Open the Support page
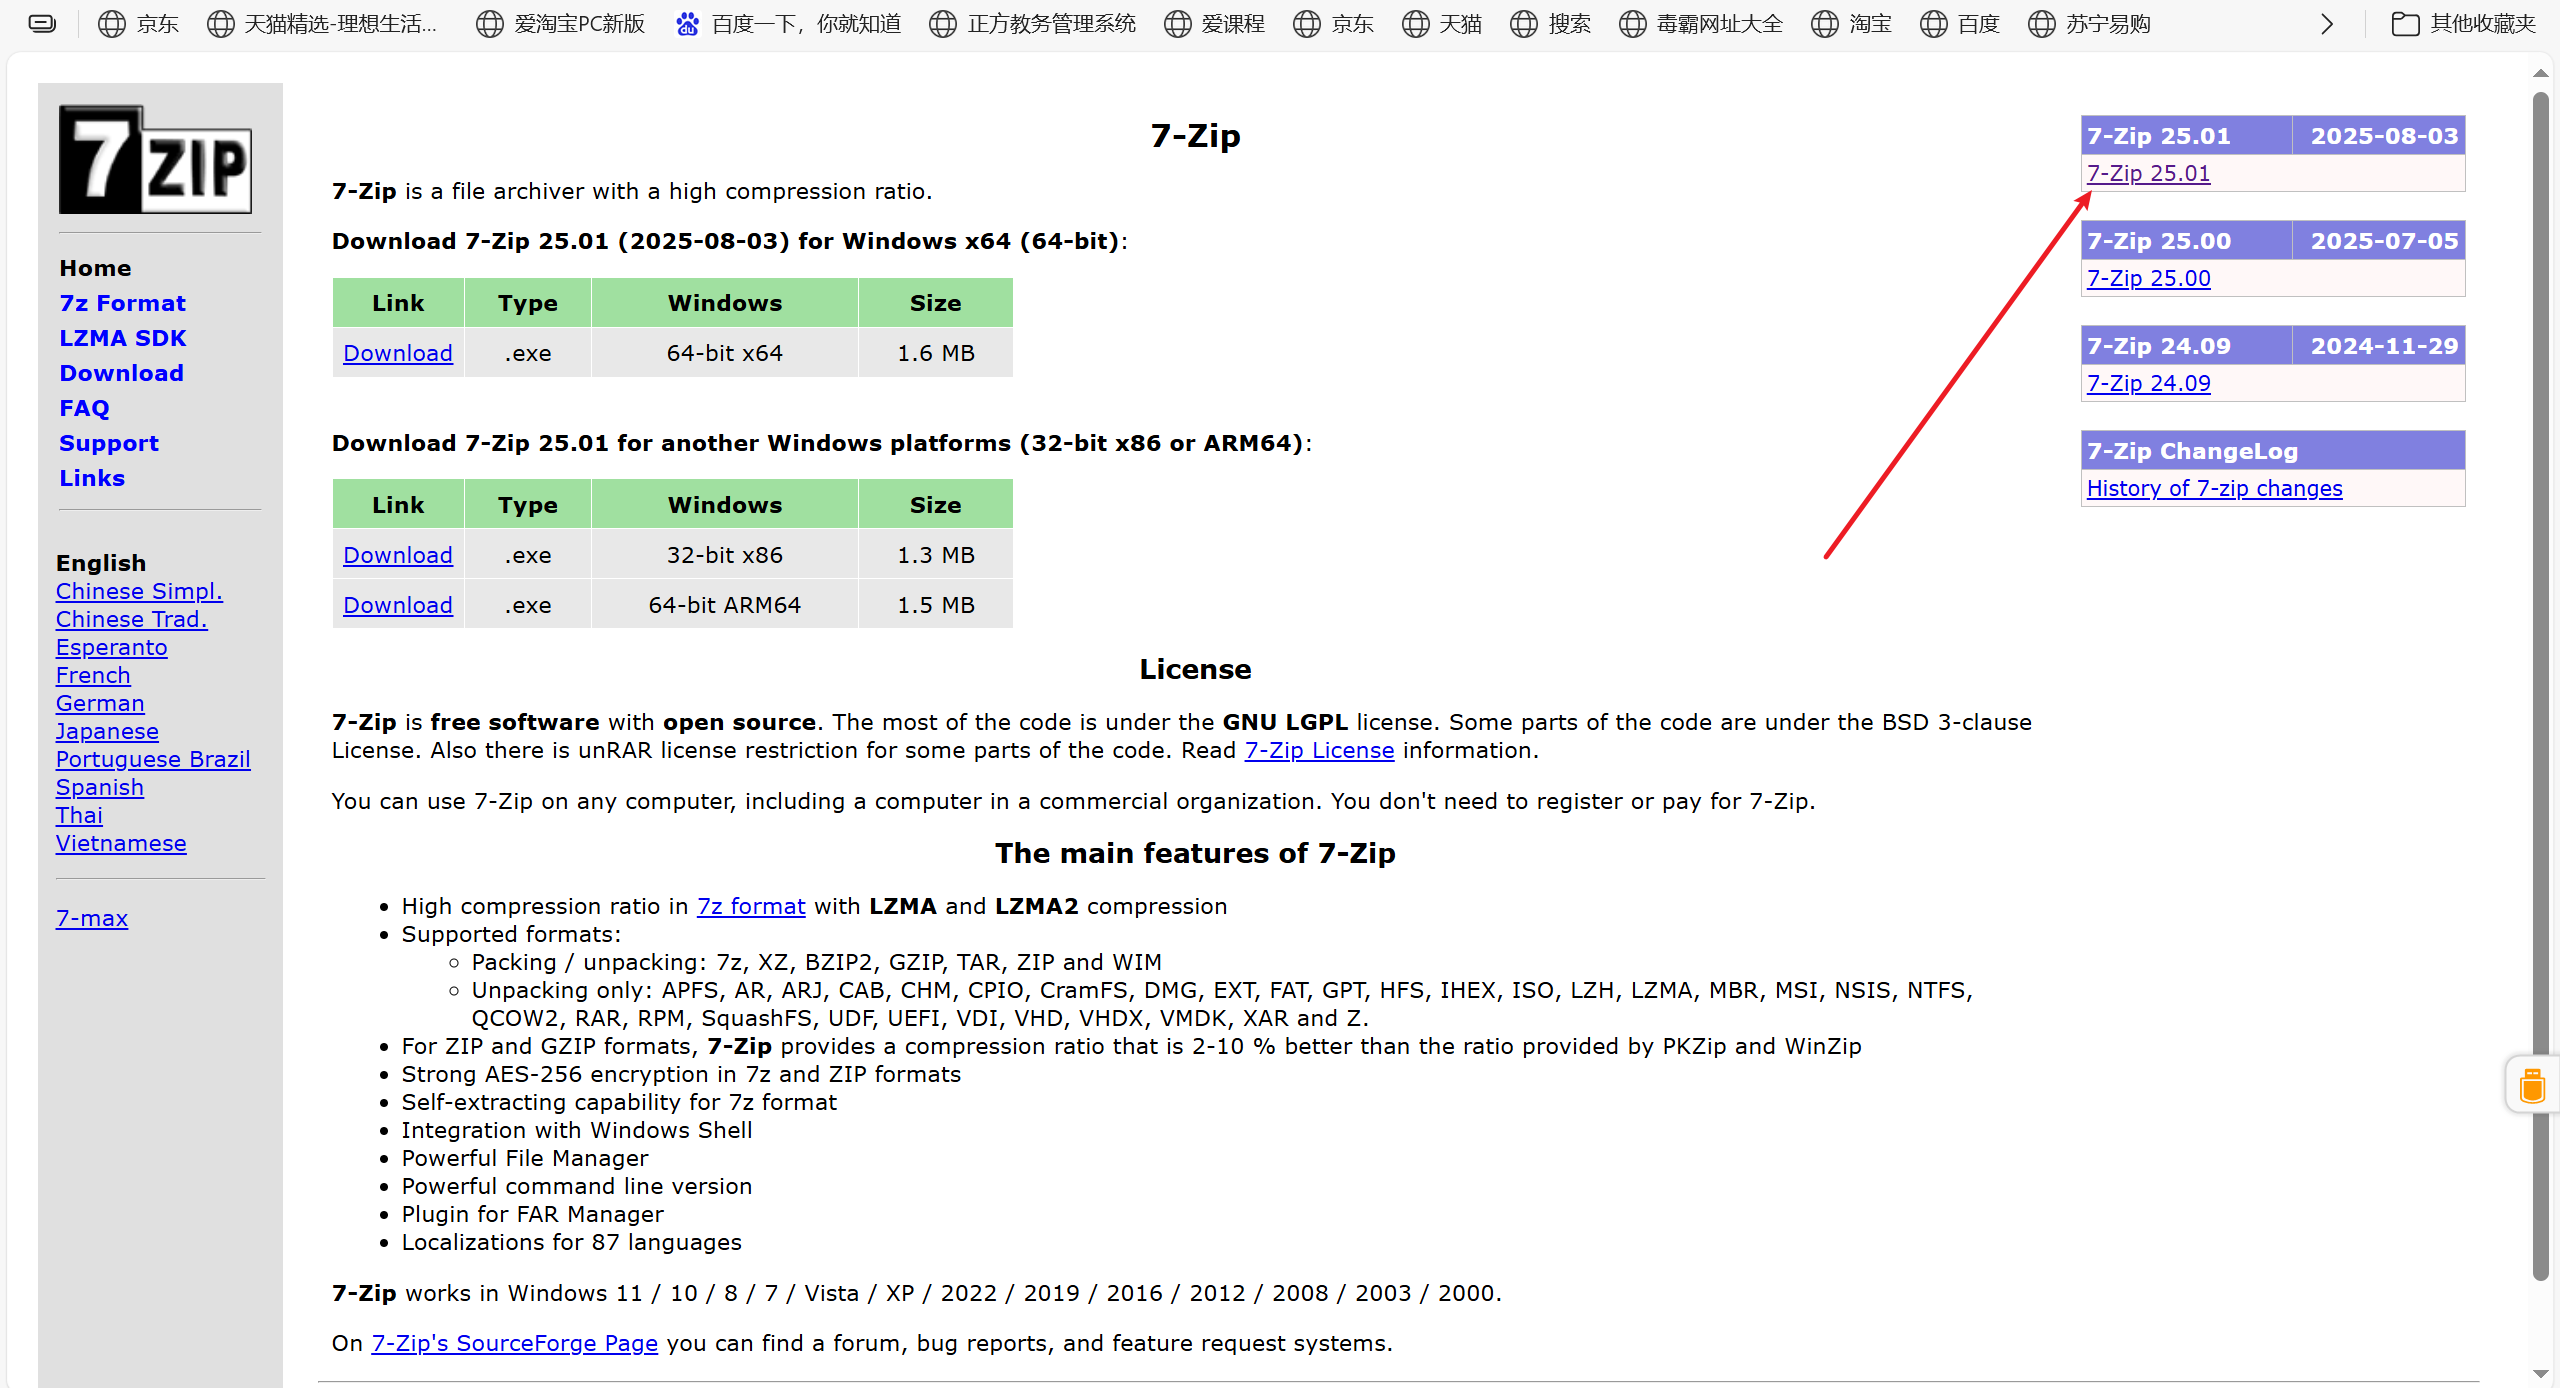 [x=109, y=443]
